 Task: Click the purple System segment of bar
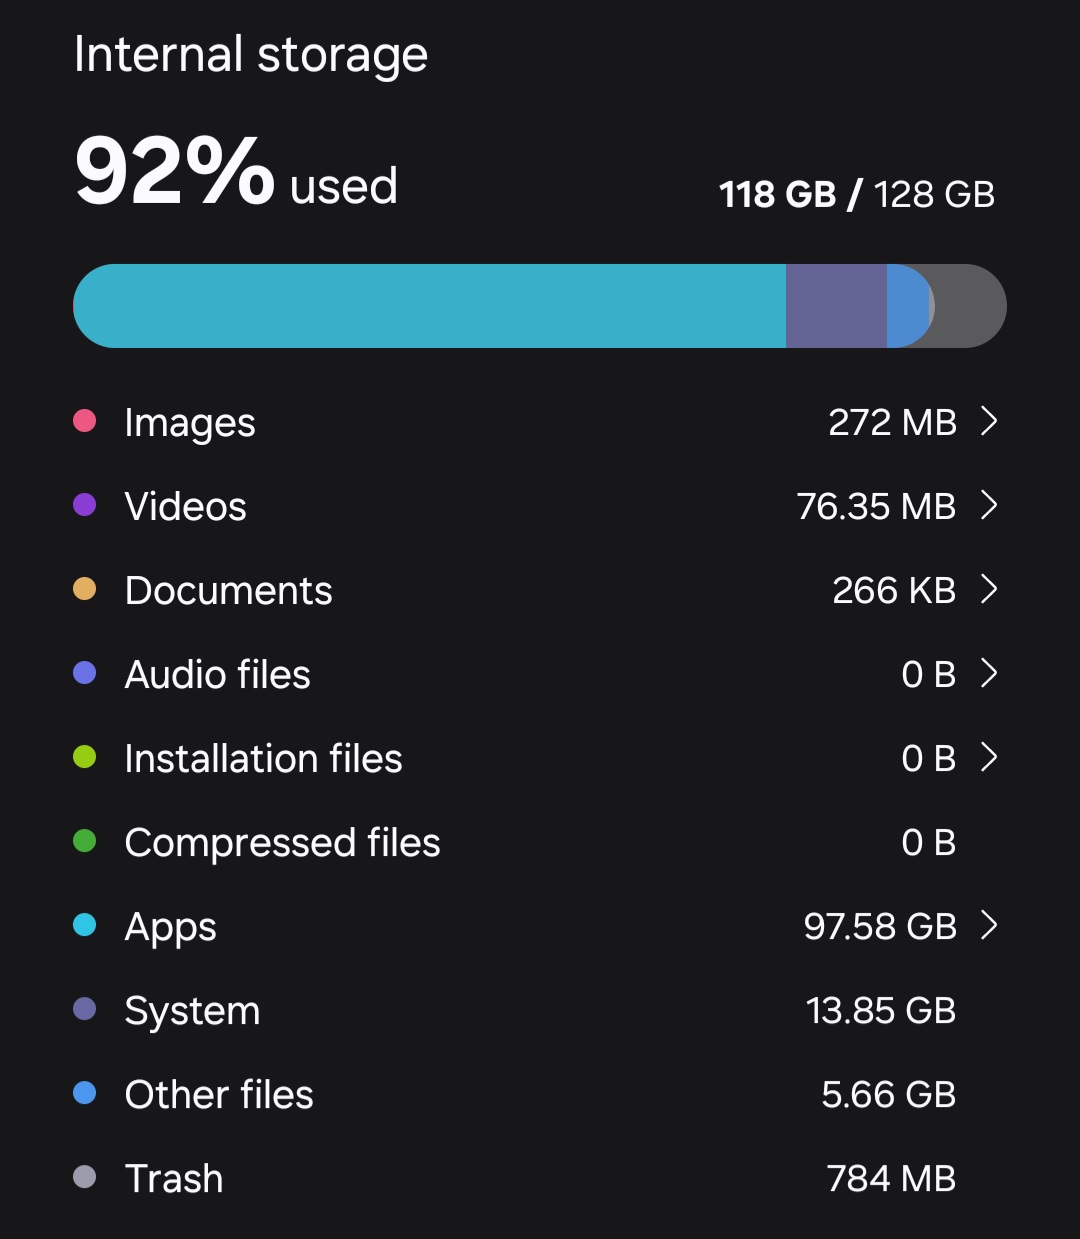pos(836,306)
